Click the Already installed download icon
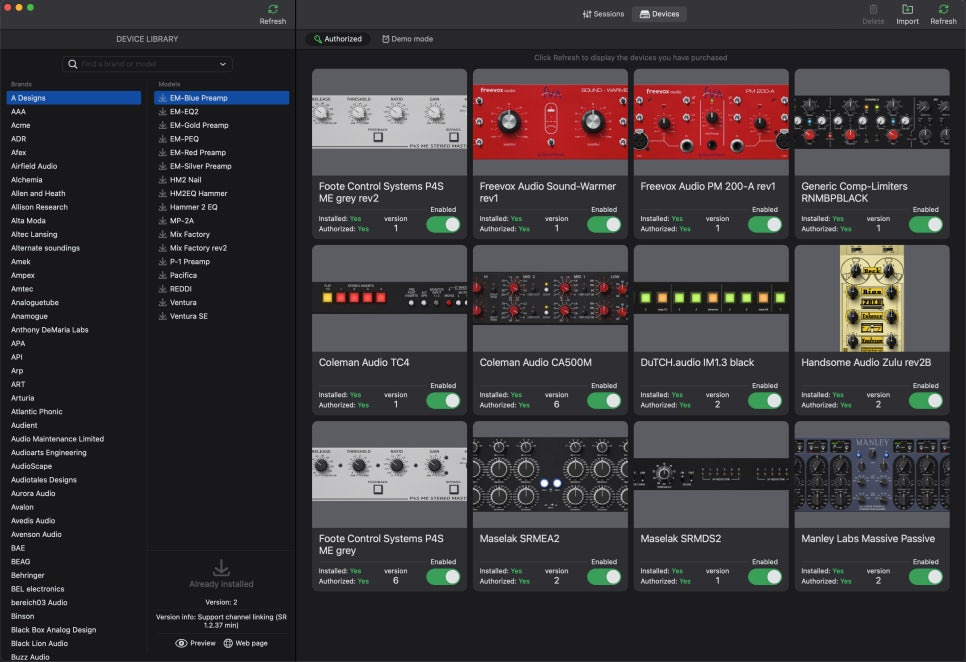966x662 pixels. coord(221,567)
